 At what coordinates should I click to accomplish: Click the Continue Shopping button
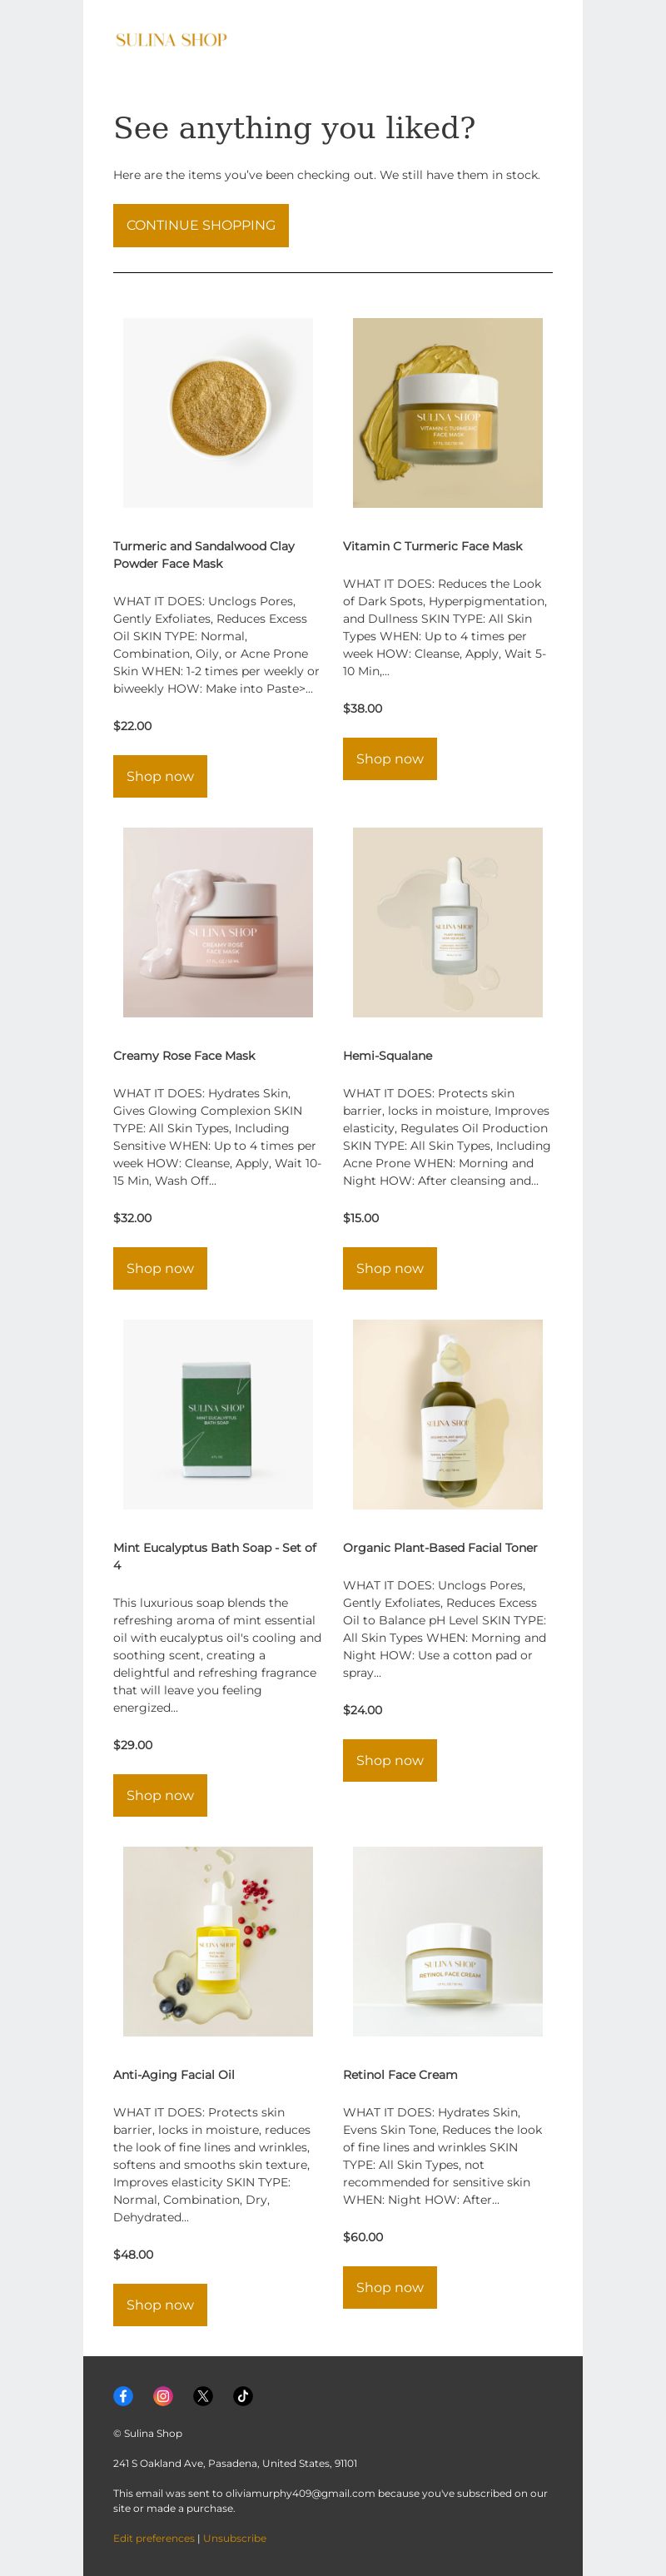pyautogui.click(x=201, y=225)
